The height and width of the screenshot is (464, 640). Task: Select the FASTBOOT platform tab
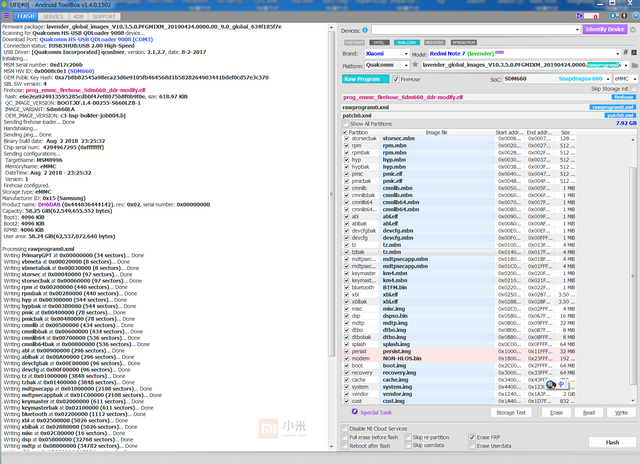point(354,42)
